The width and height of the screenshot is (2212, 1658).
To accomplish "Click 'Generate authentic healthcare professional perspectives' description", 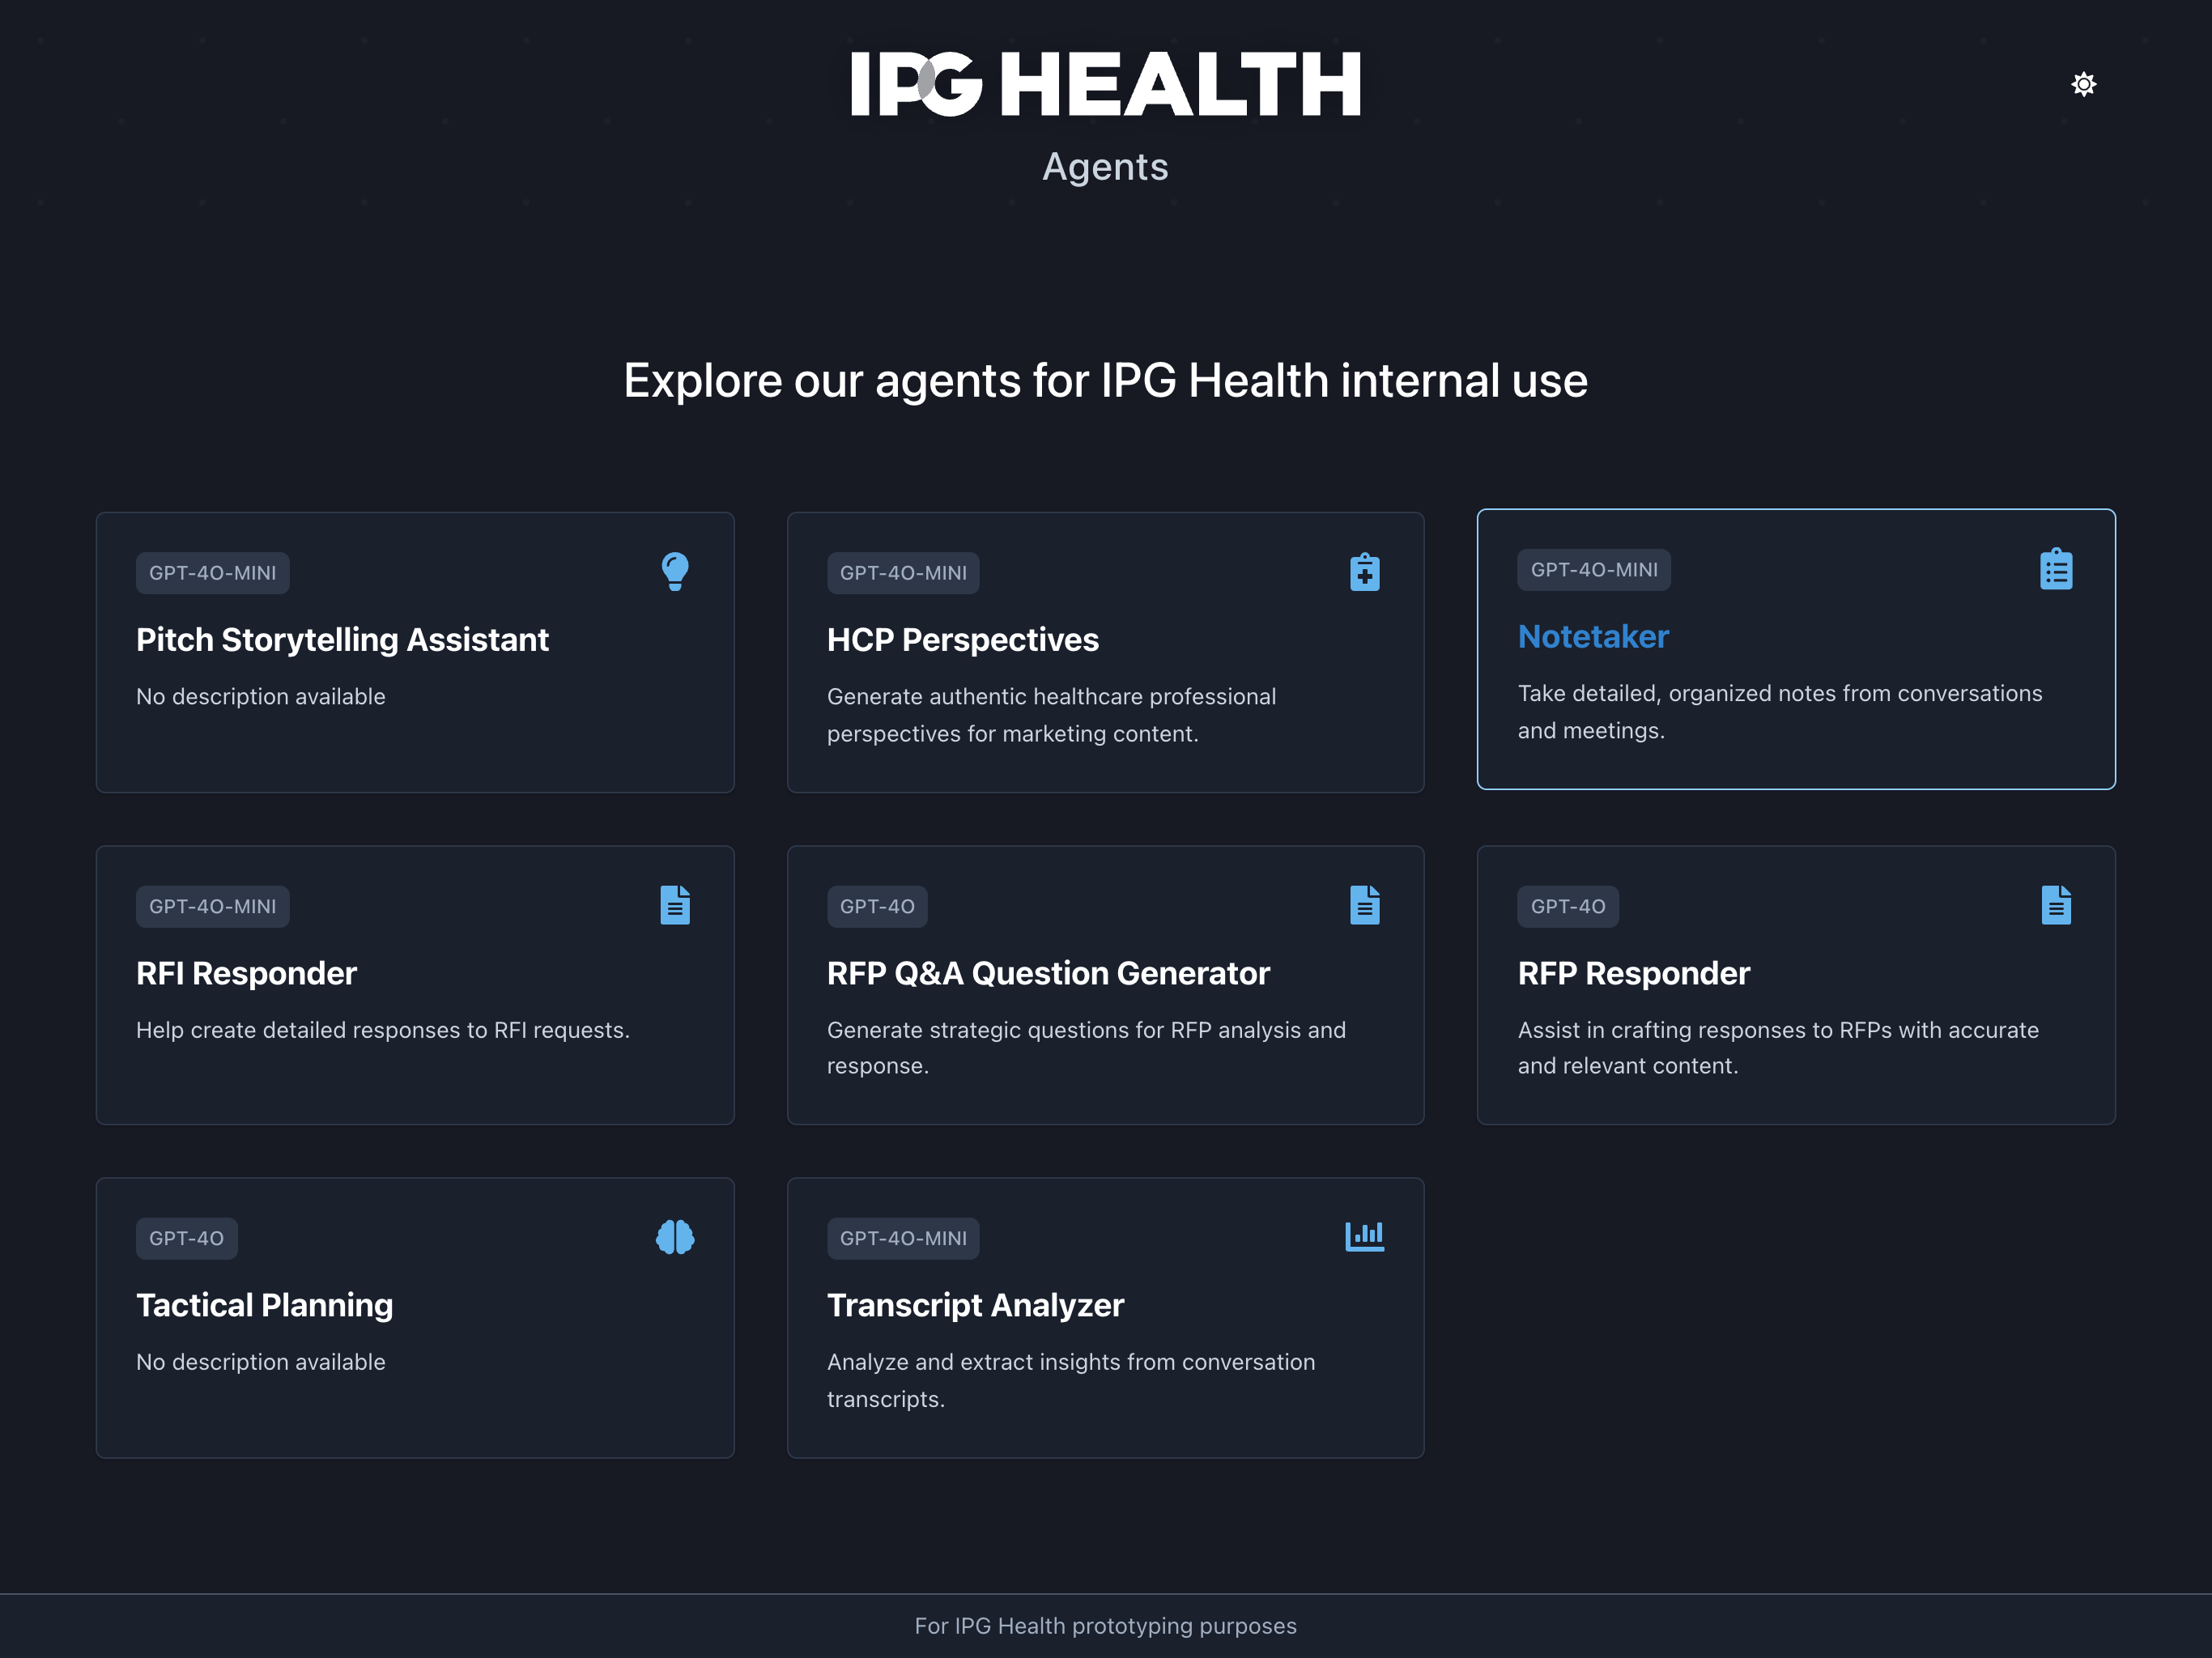I will click(1051, 715).
